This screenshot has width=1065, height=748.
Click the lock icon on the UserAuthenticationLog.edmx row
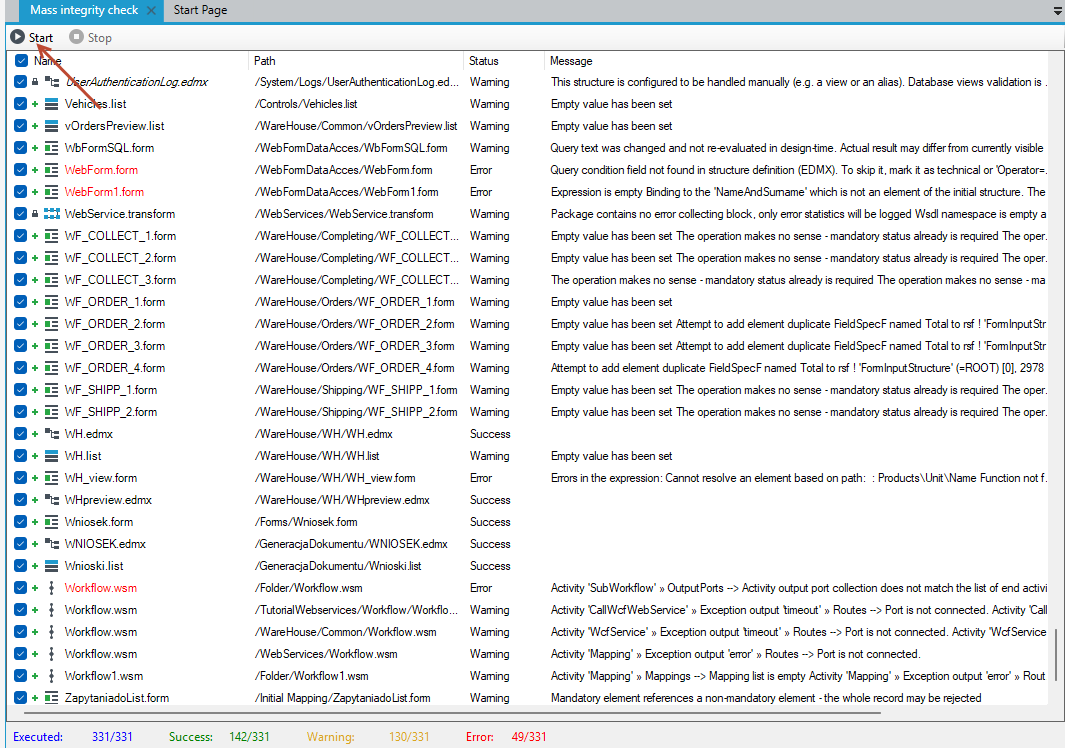click(x=35, y=82)
